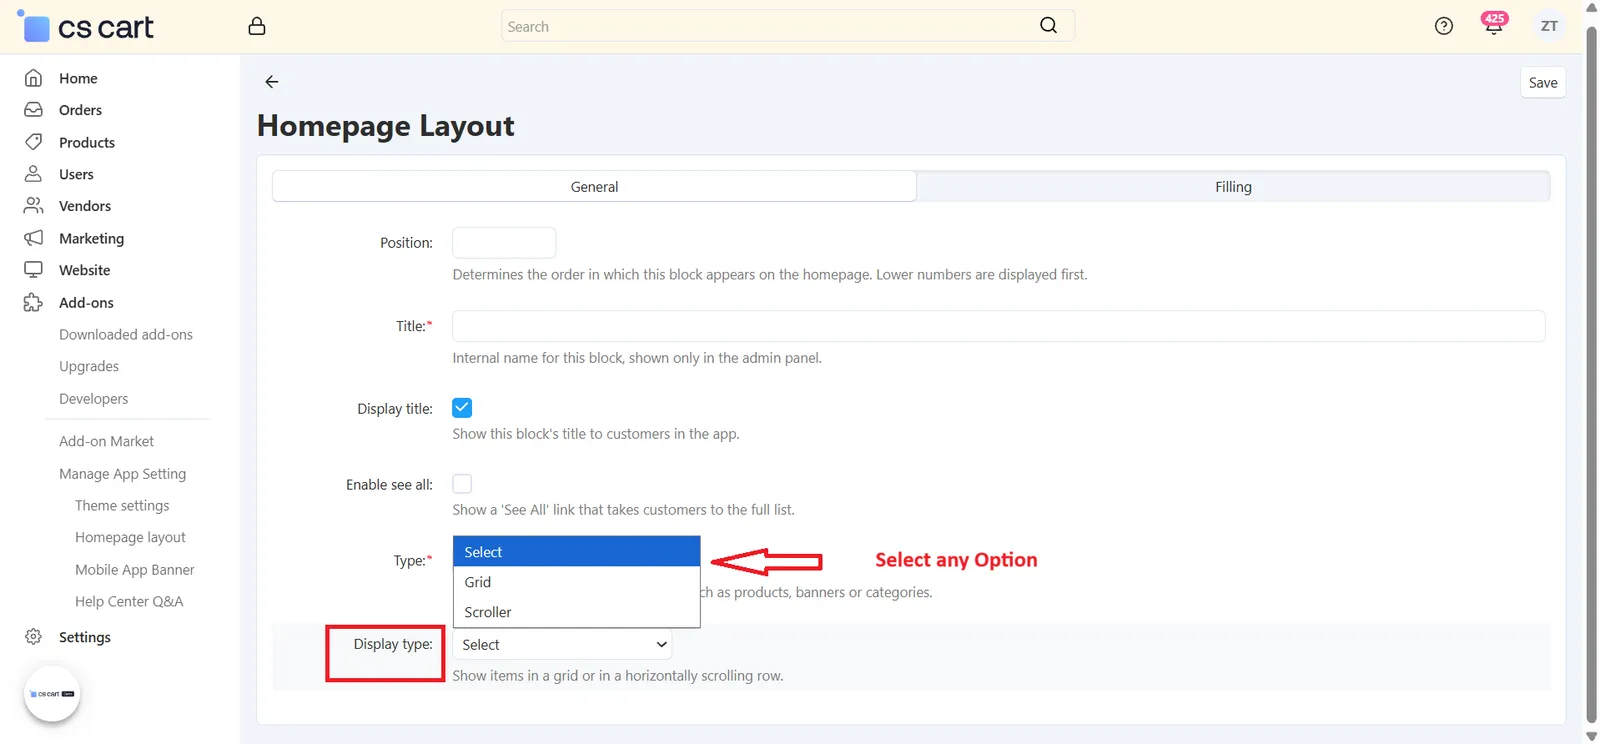Switch to the Filling tab

click(1233, 187)
